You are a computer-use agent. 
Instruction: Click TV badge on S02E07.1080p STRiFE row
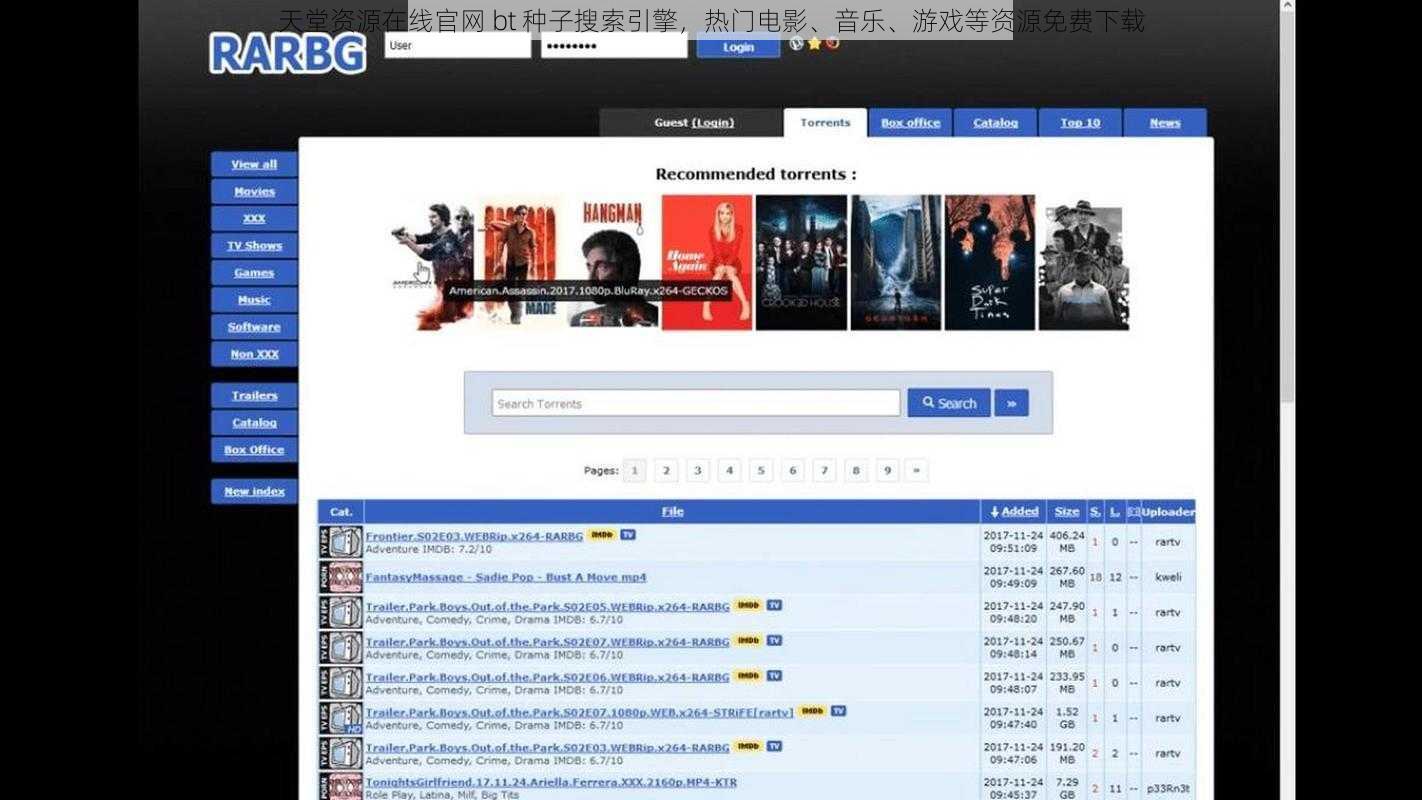(x=838, y=711)
